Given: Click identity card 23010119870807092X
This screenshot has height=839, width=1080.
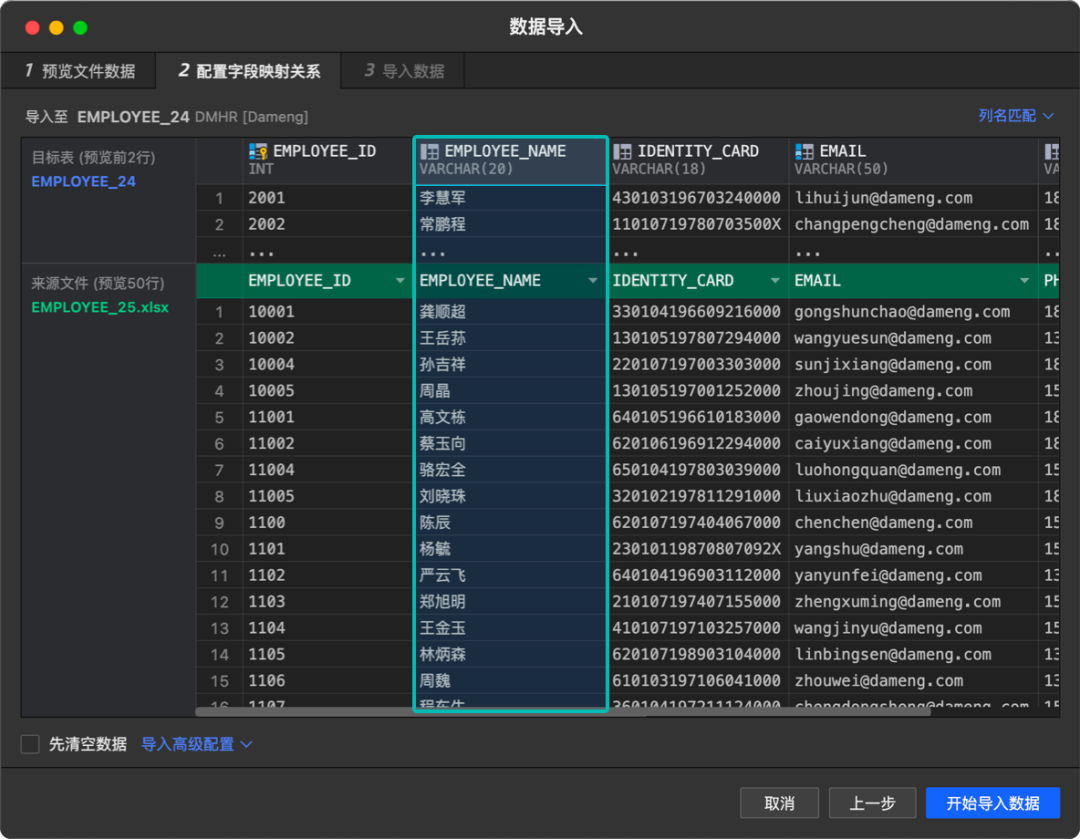Looking at the screenshot, I should pos(696,549).
